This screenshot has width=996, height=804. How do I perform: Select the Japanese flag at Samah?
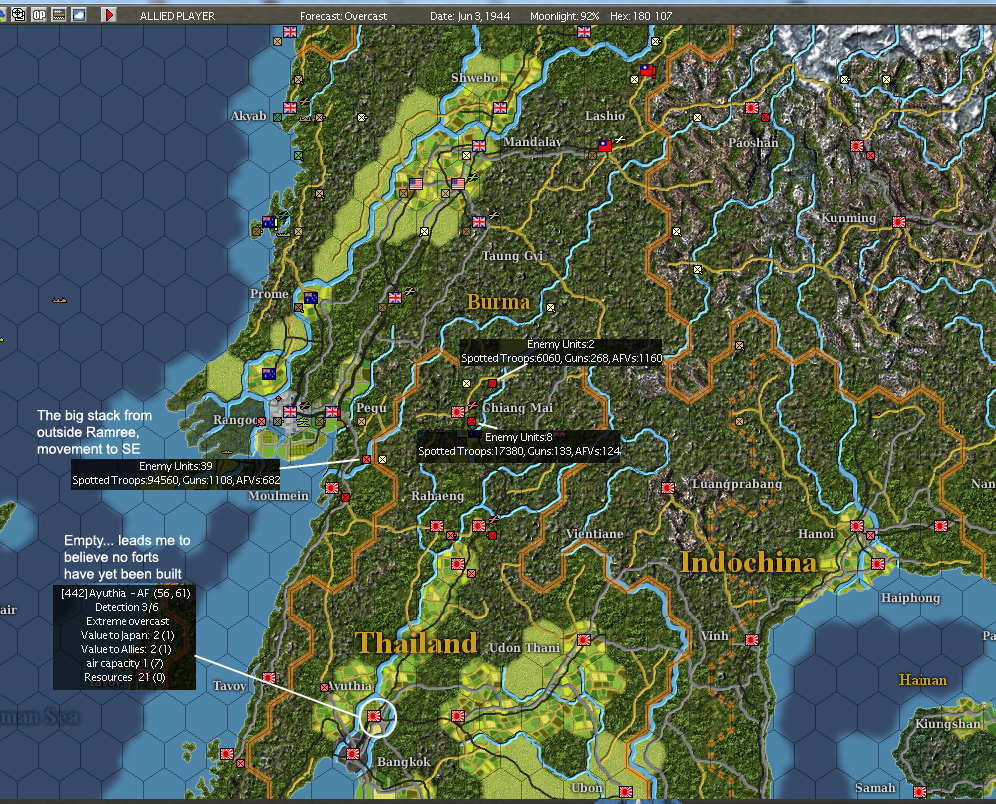(920, 791)
